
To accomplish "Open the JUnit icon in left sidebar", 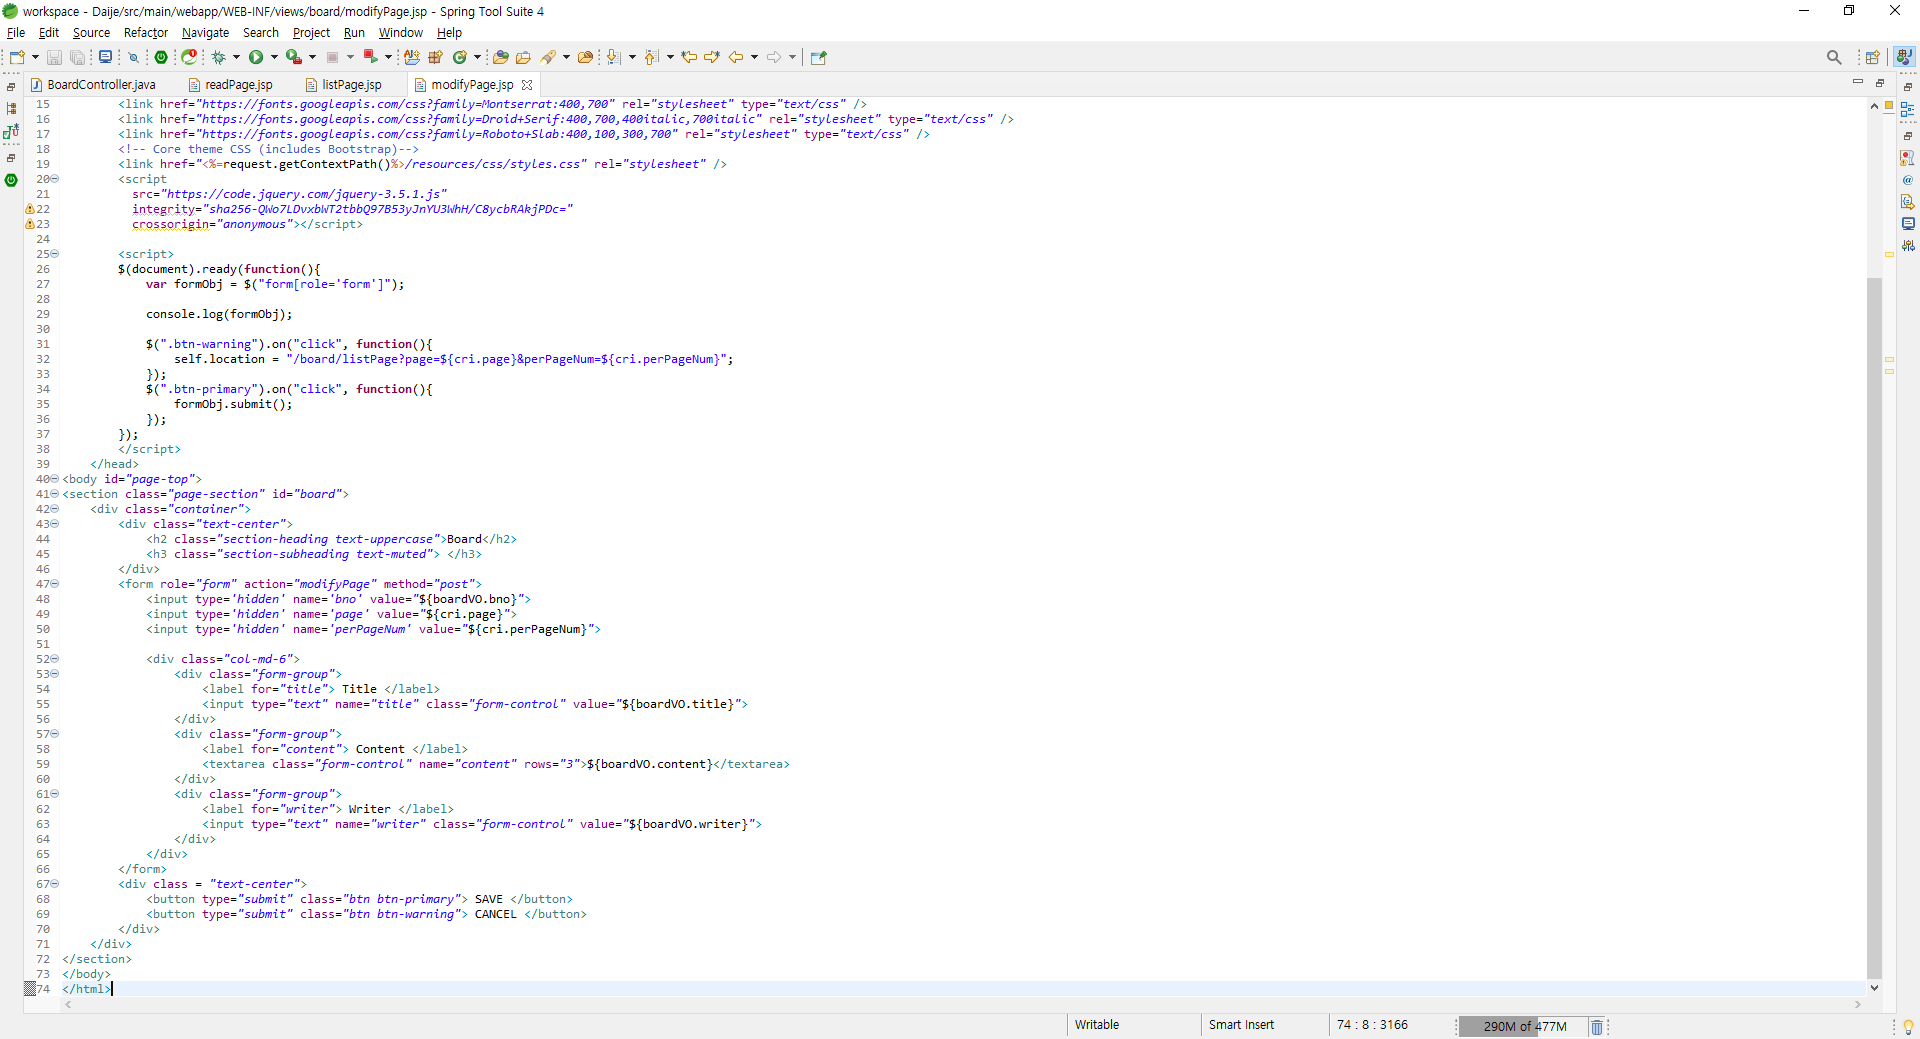I will click(11, 131).
